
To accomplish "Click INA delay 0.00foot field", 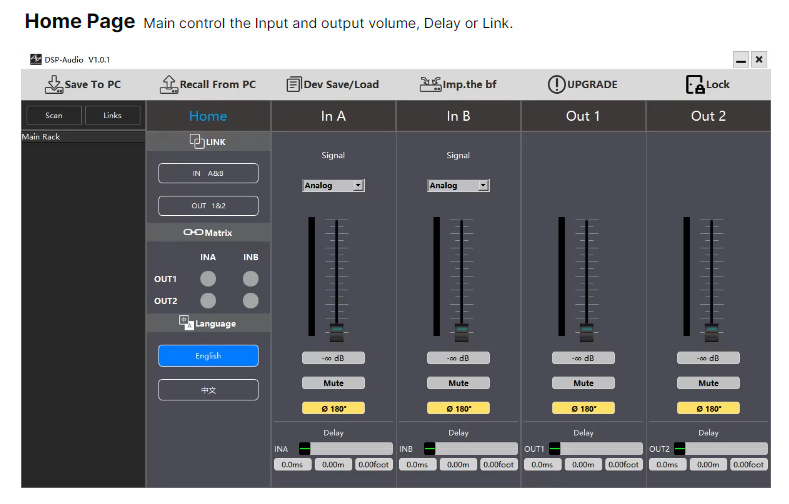I will click(373, 464).
